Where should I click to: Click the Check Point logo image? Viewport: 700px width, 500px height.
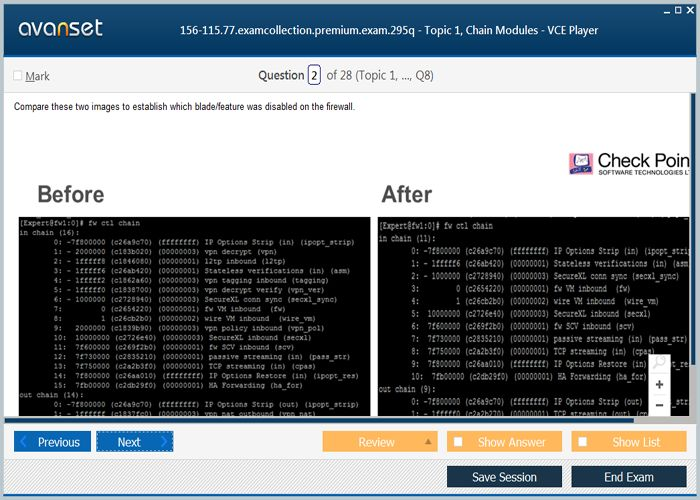628,164
